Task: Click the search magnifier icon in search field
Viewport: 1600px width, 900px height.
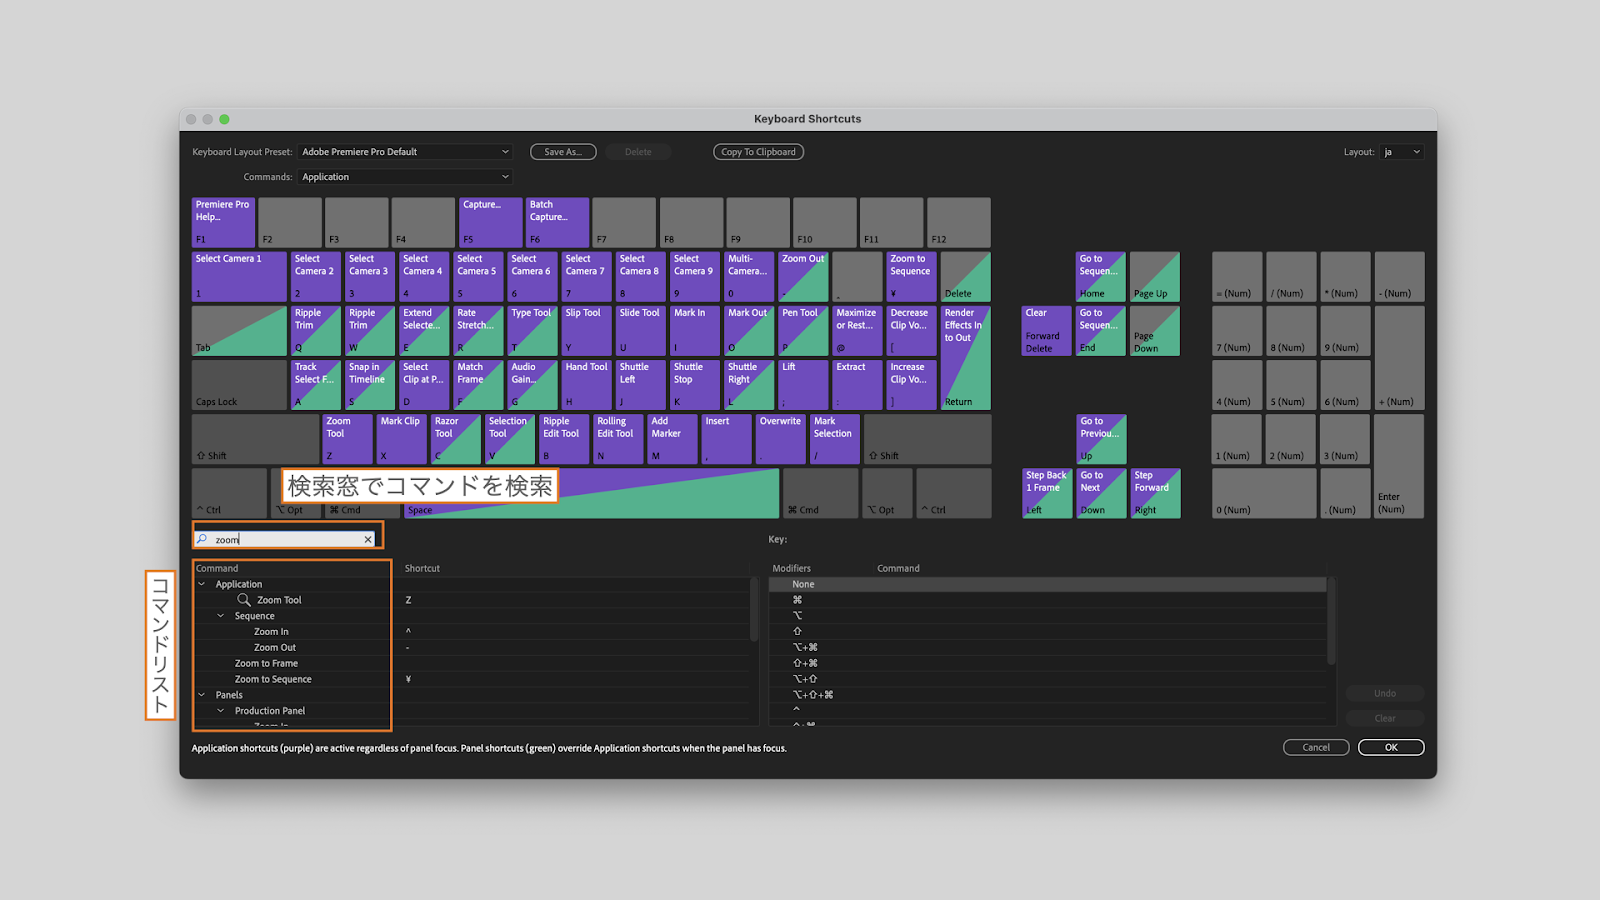Action: pyautogui.click(x=202, y=539)
